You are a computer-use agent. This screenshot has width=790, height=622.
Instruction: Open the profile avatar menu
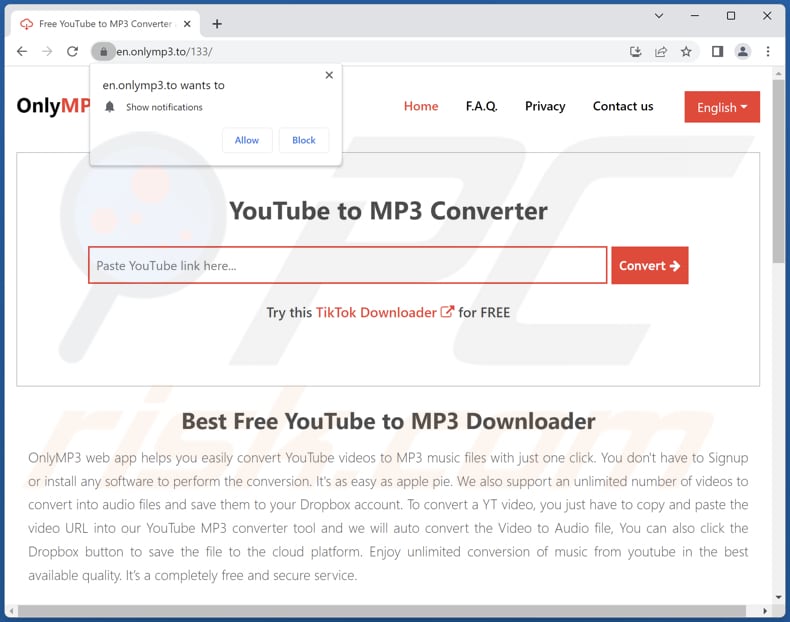point(743,51)
